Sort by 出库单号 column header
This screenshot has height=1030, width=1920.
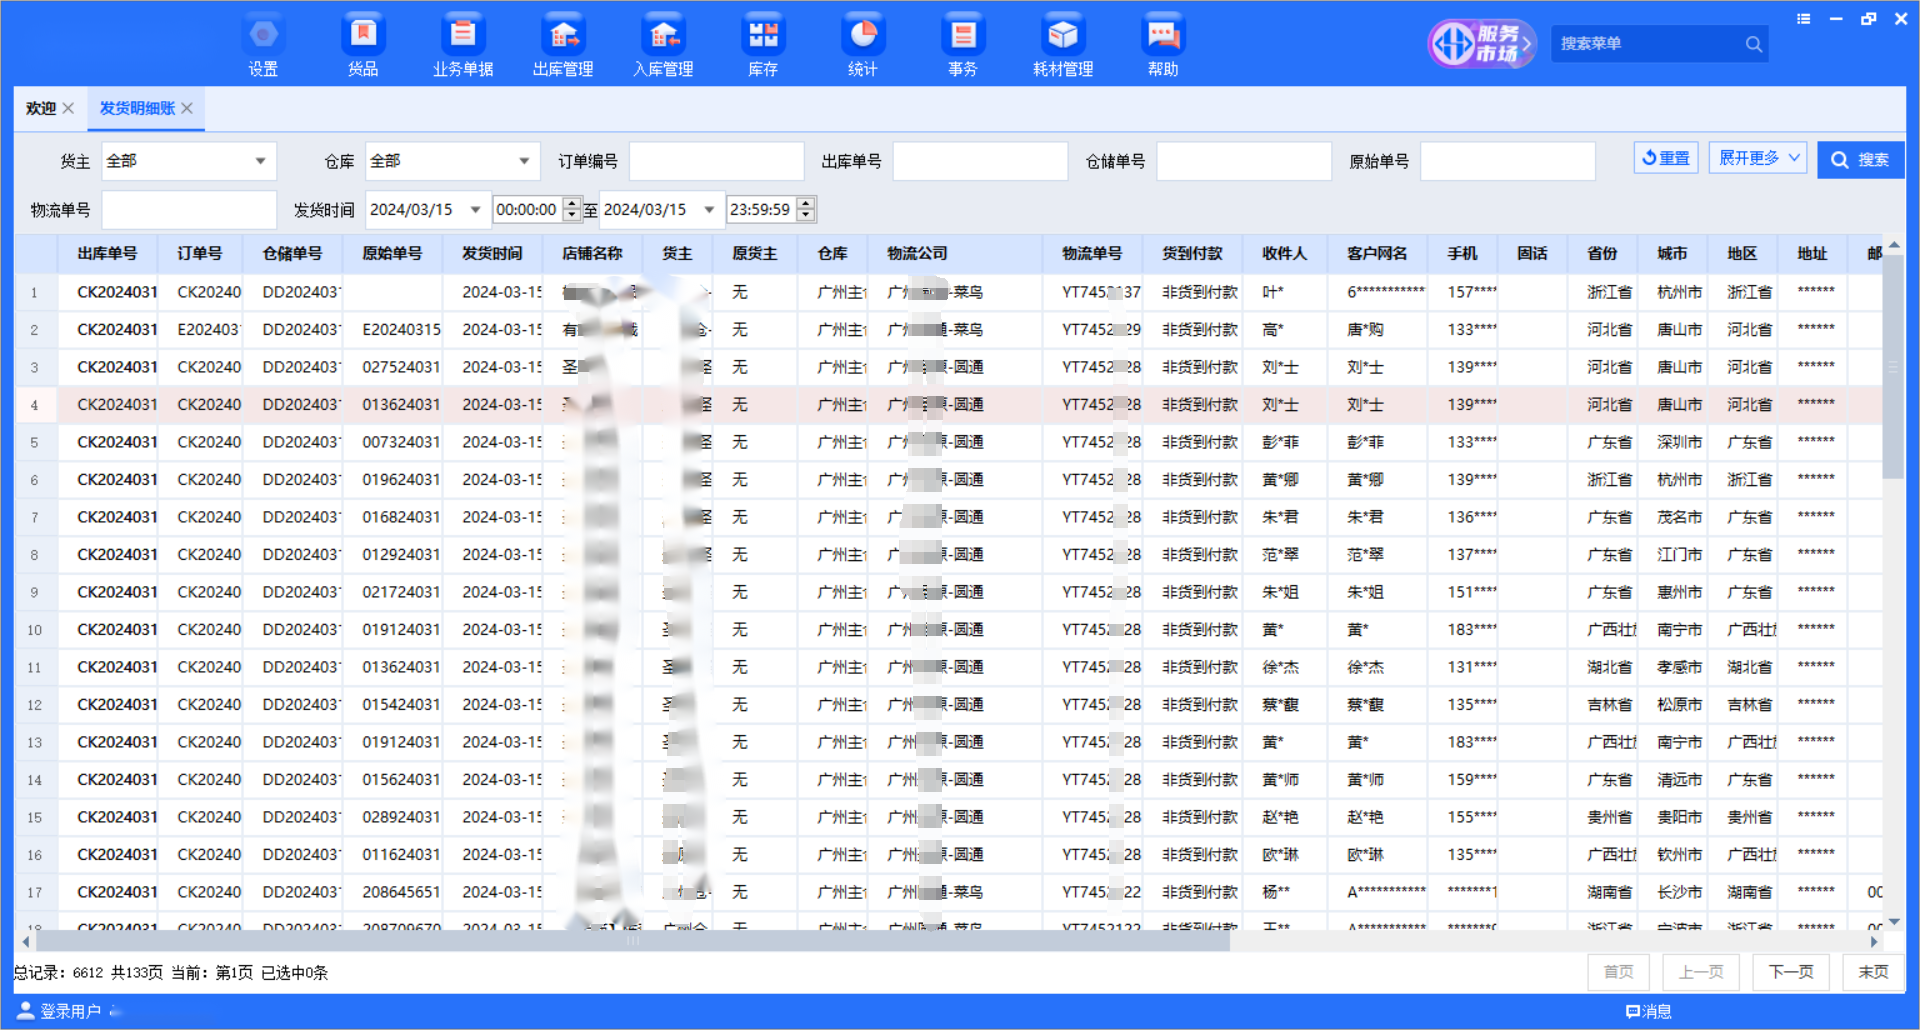(107, 254)
